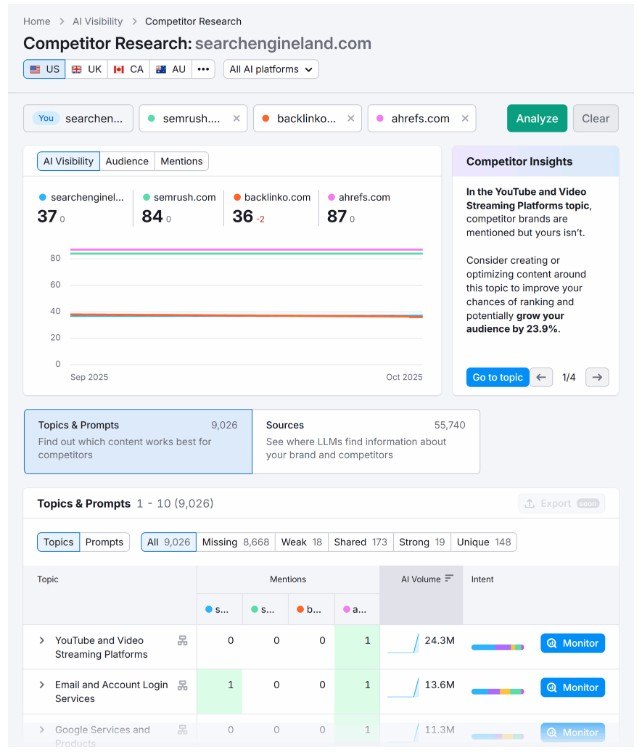Click the Go to topic button

497,377
